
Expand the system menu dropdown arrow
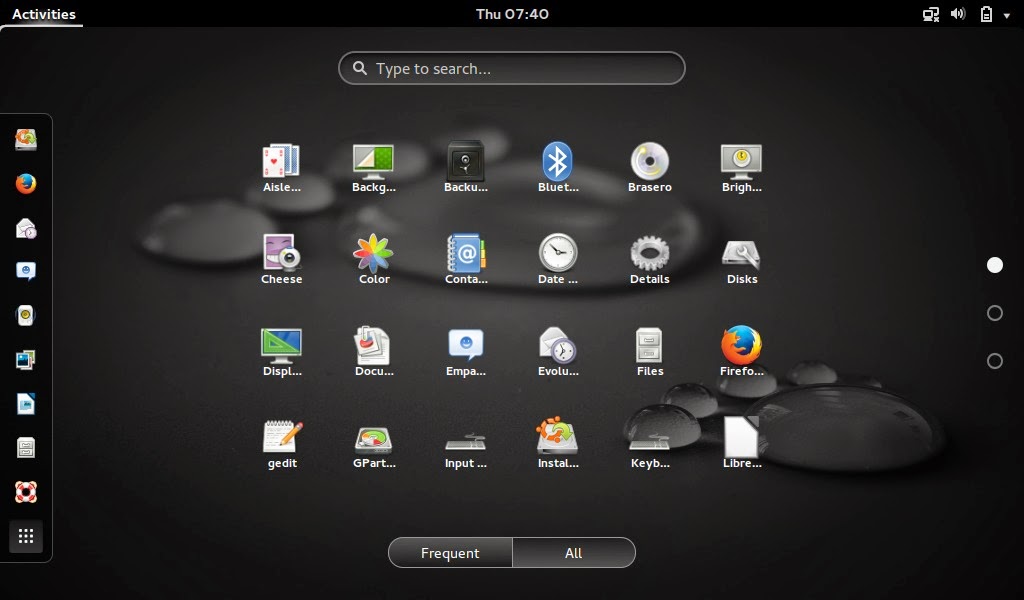pyautogui.click(x=1007, y=16)
